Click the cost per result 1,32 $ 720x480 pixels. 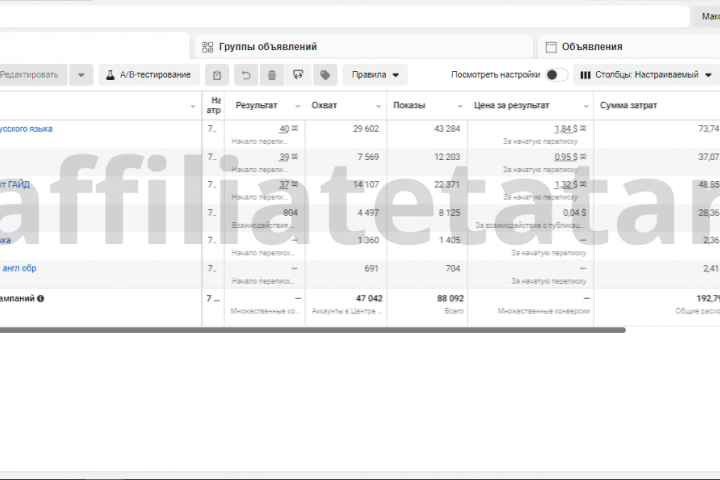click(566, 185)
